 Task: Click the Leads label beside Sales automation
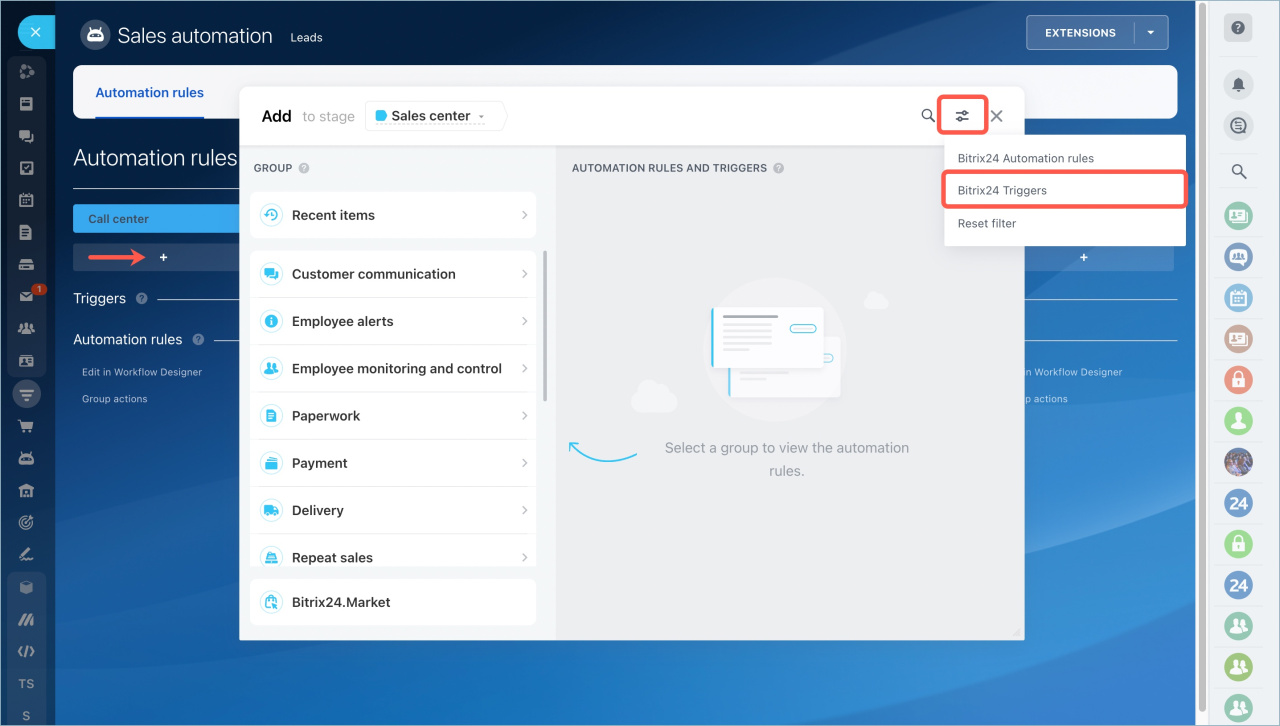(306, 38)
